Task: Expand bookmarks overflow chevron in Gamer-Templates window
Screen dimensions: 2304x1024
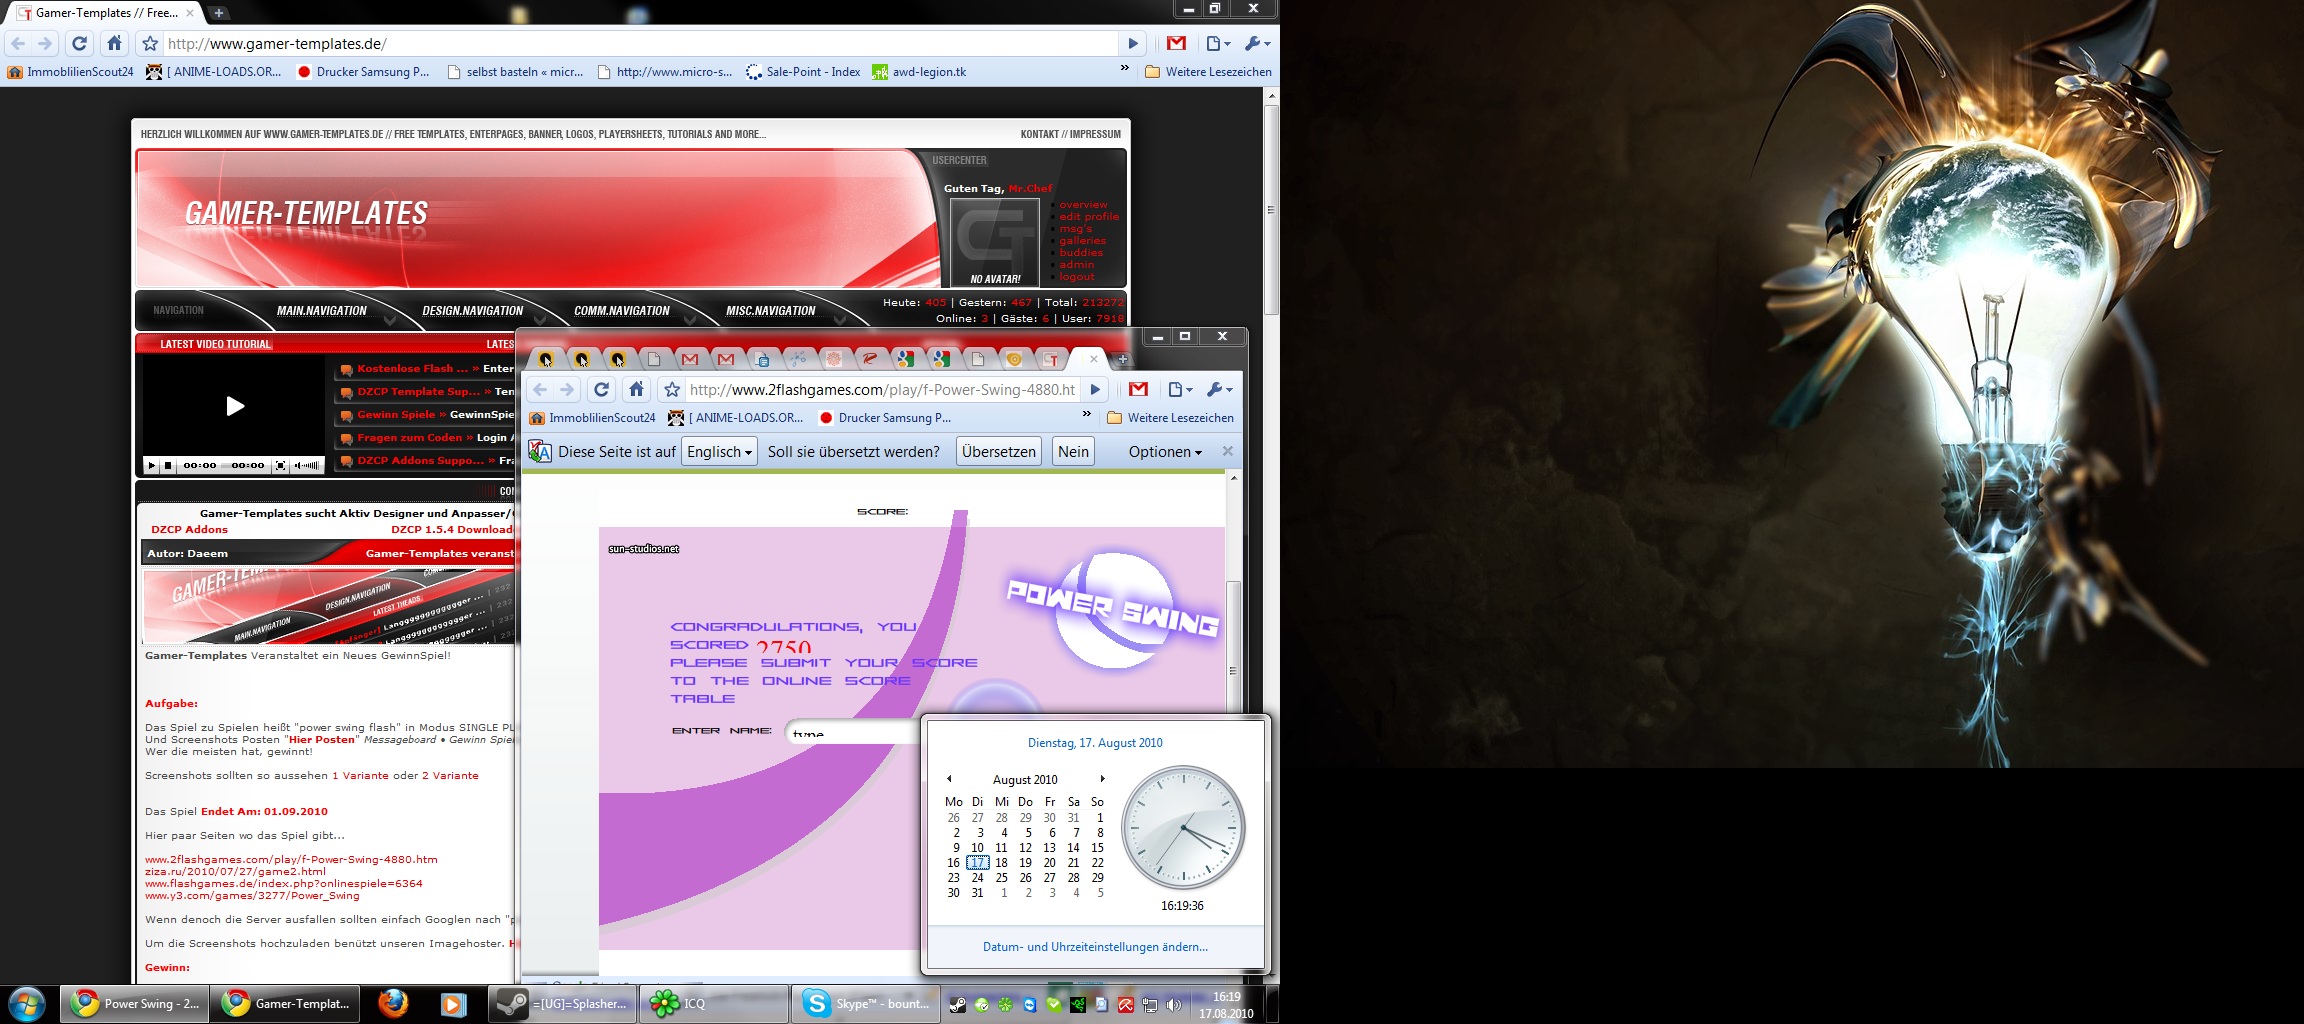Action: 1125,68
